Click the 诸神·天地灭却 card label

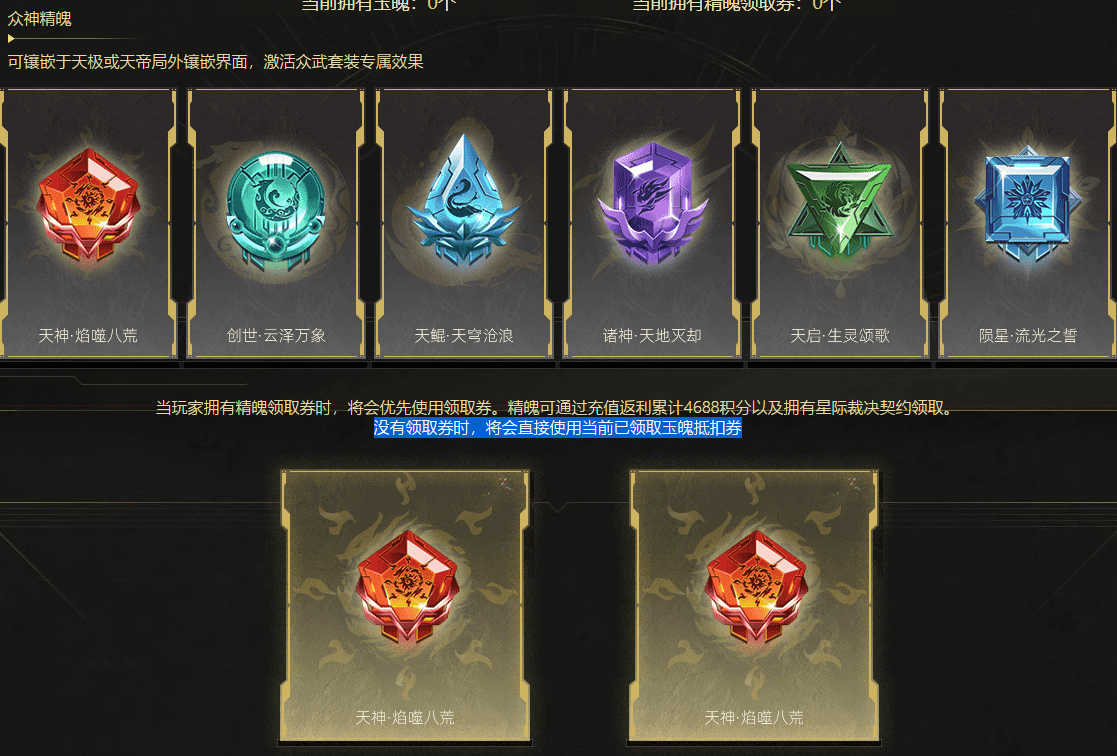tap(652, 336)
